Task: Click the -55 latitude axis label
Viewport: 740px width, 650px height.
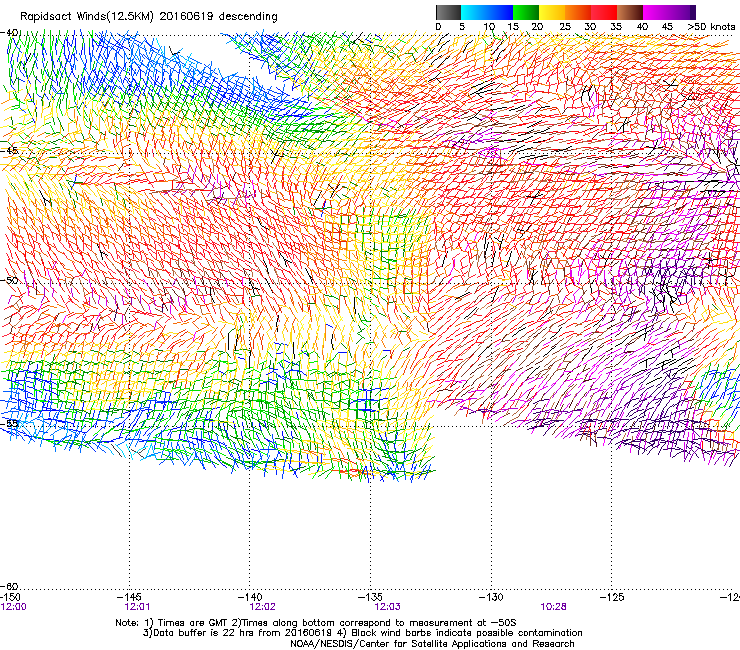Action: tap(9, 423)
